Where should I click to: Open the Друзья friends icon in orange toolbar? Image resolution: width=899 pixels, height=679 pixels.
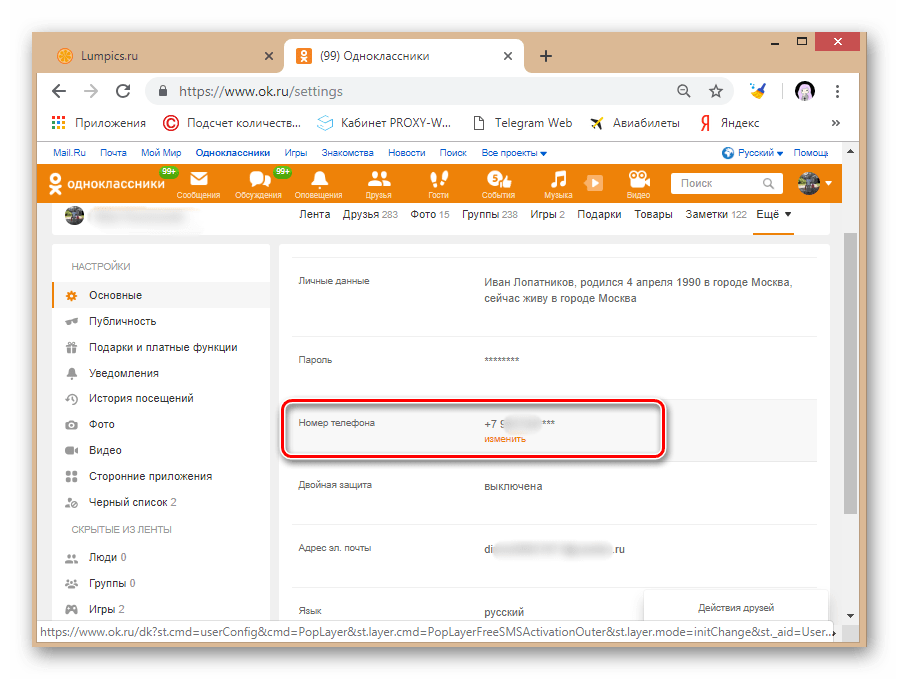[x=378, y=180]
